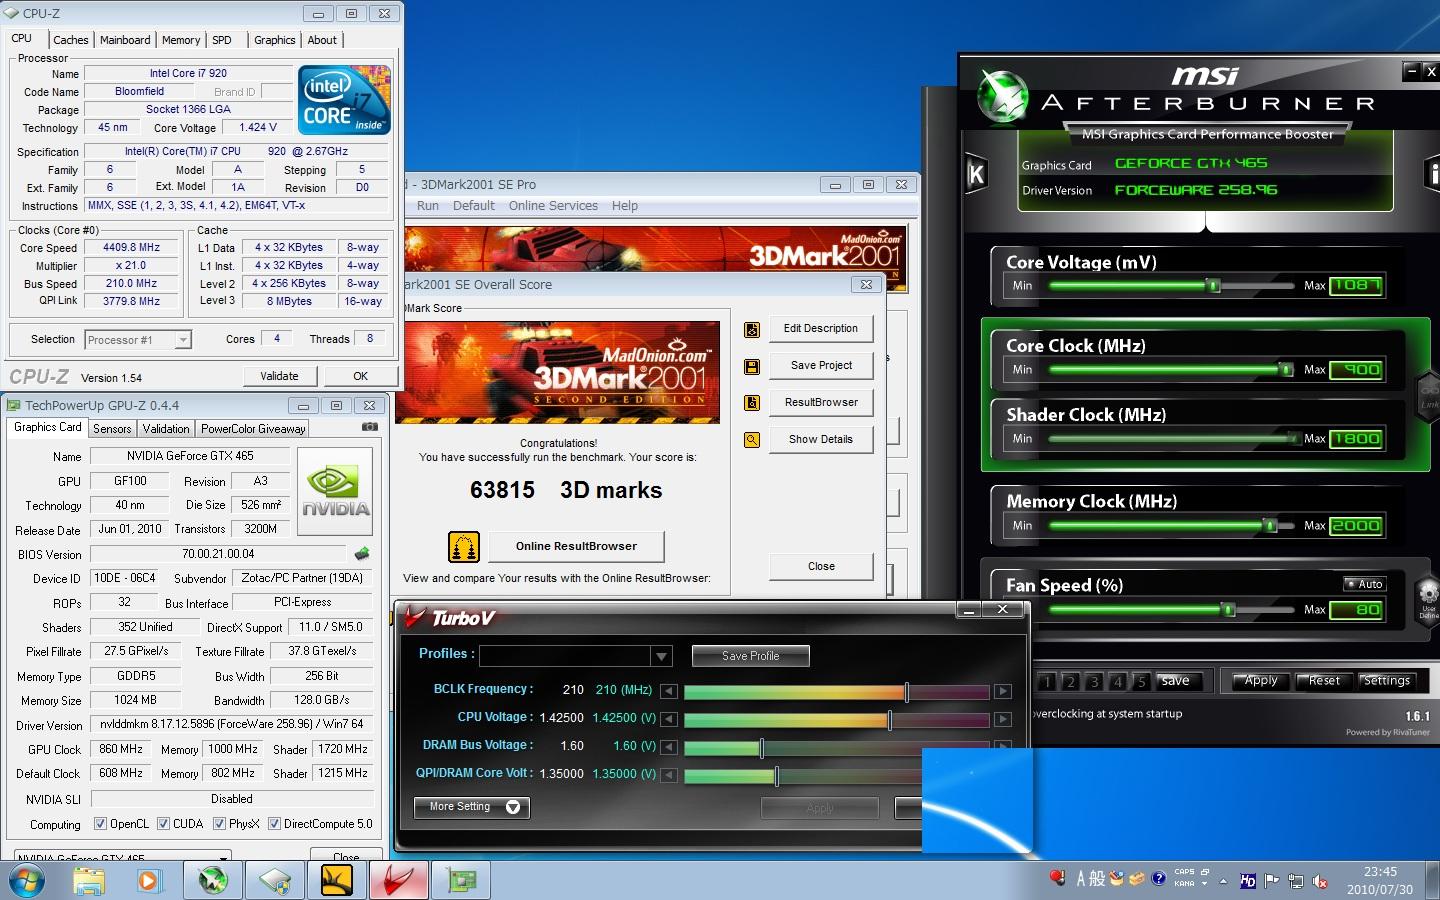Image resolution: width=1440 pixels, height=900 pixels.
Task: Select Afterburner profile slot 2
Action: [x=1070, y=682]
